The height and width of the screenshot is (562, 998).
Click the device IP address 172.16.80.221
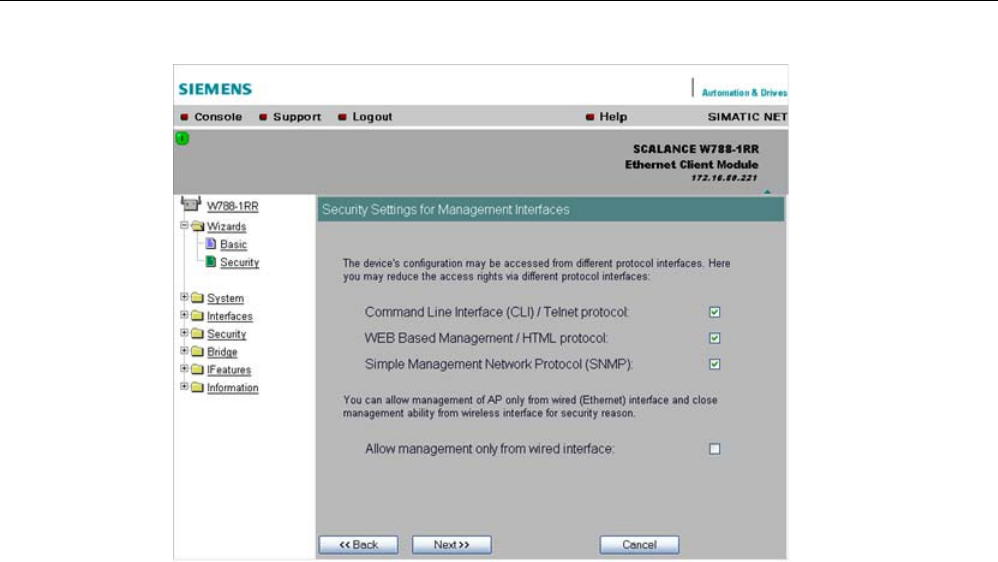[x=724, y=178]
